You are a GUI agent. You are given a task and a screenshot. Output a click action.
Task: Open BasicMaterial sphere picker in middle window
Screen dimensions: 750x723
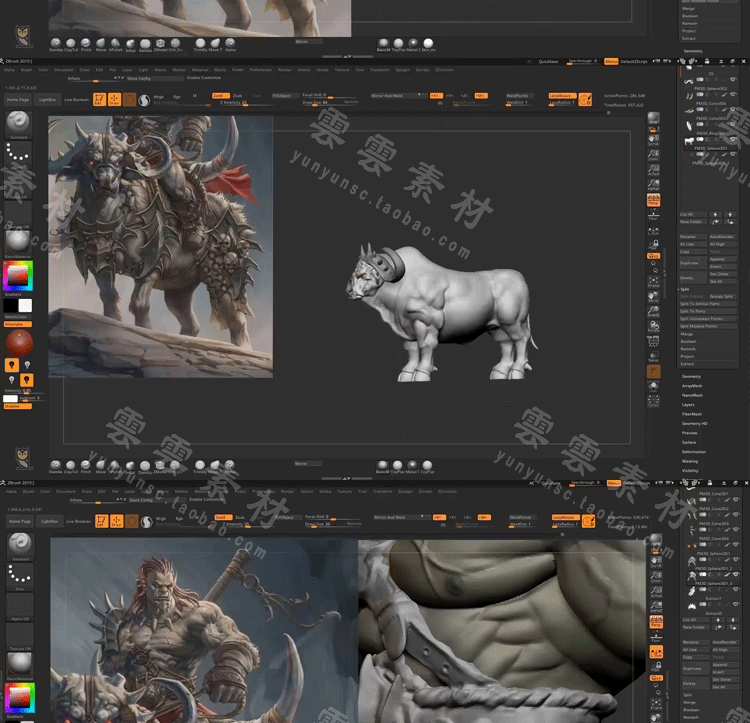pyautogui.click(x=18, y=242)
